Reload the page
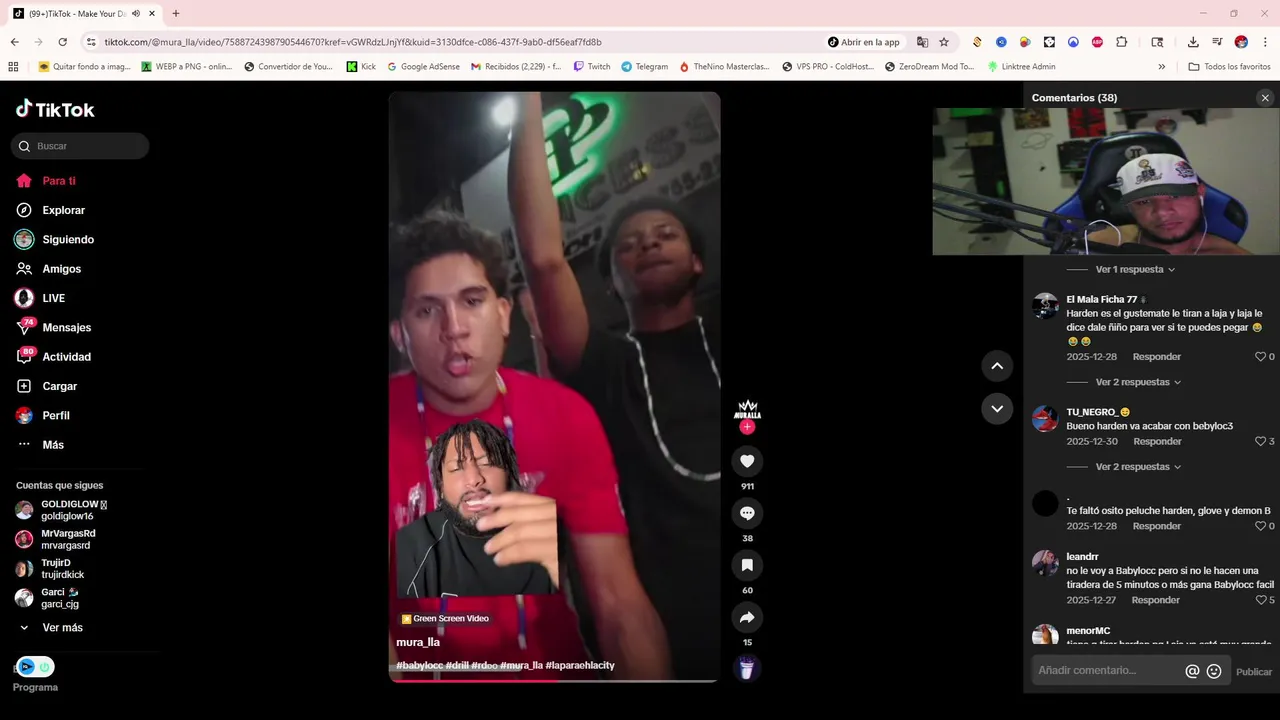 [x=62, y=42]
